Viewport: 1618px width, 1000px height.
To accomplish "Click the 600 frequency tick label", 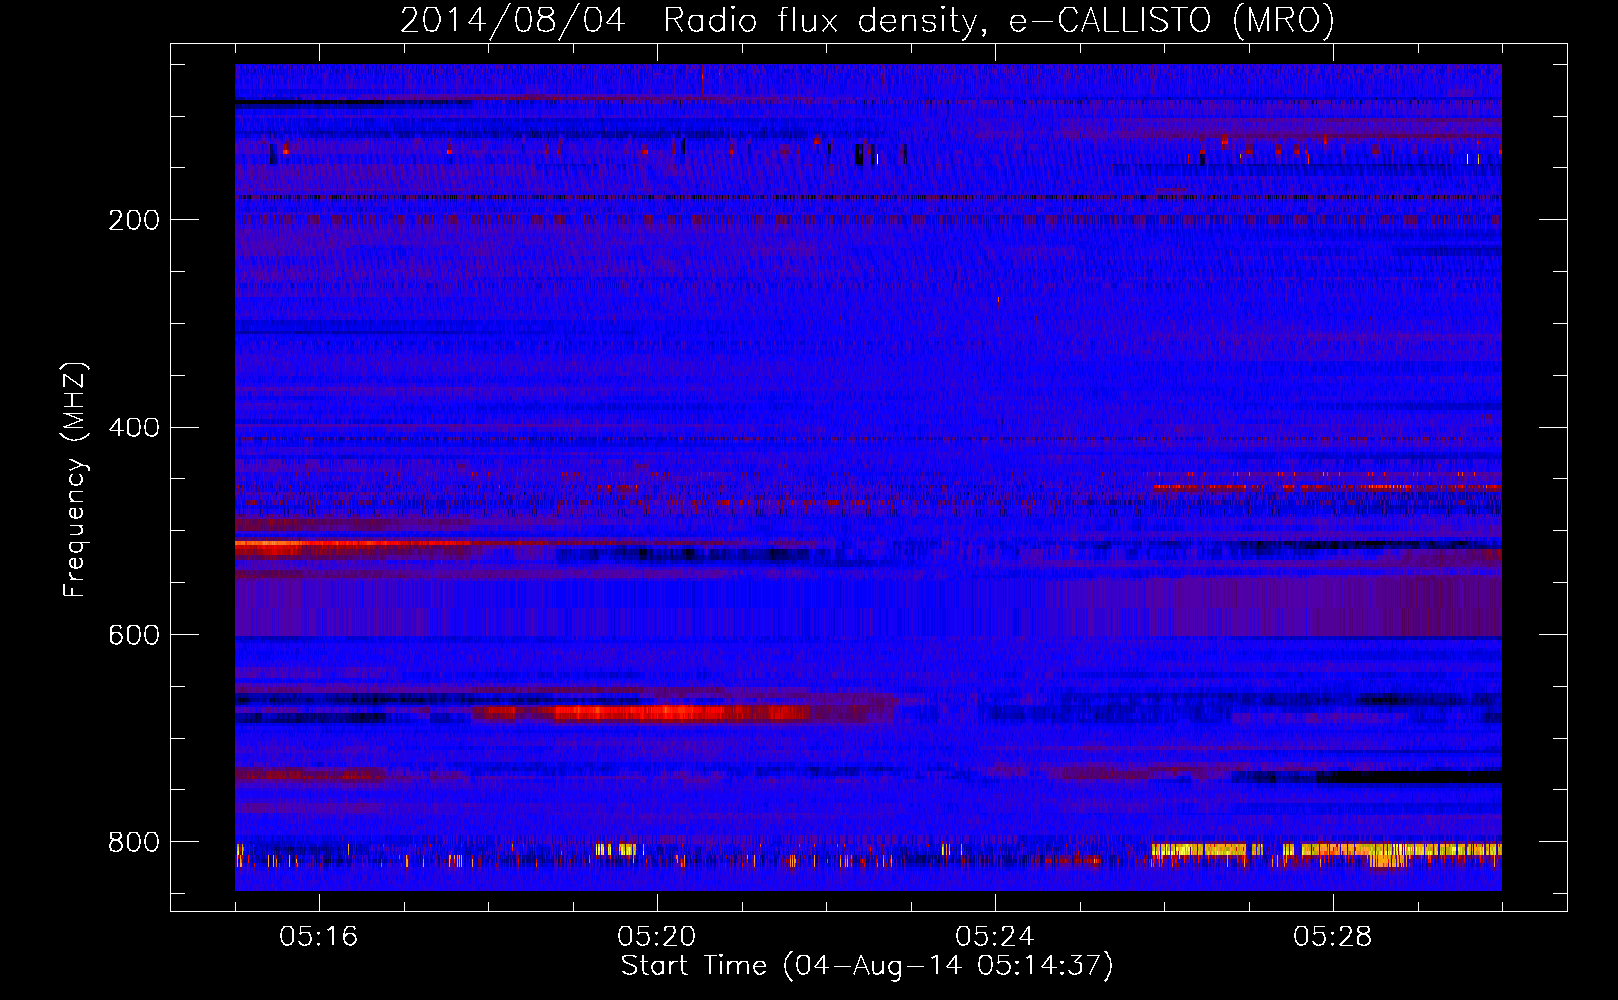I will tap(133, 635).
